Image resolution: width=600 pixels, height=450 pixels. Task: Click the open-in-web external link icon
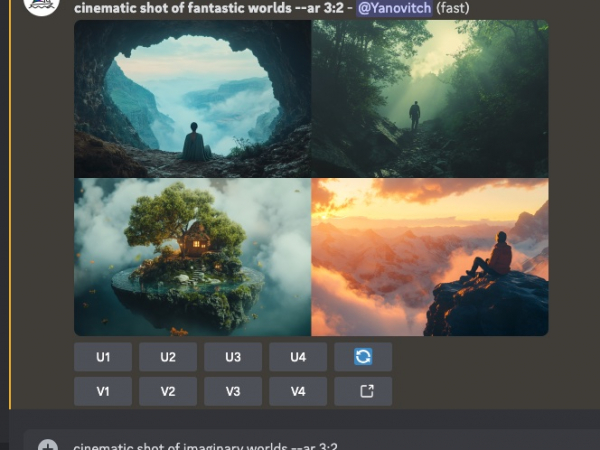coord(363,391)
